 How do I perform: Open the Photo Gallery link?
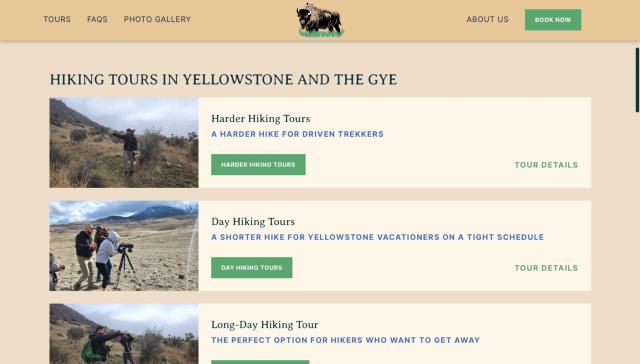pyautogui.click(x=157, y=19)
